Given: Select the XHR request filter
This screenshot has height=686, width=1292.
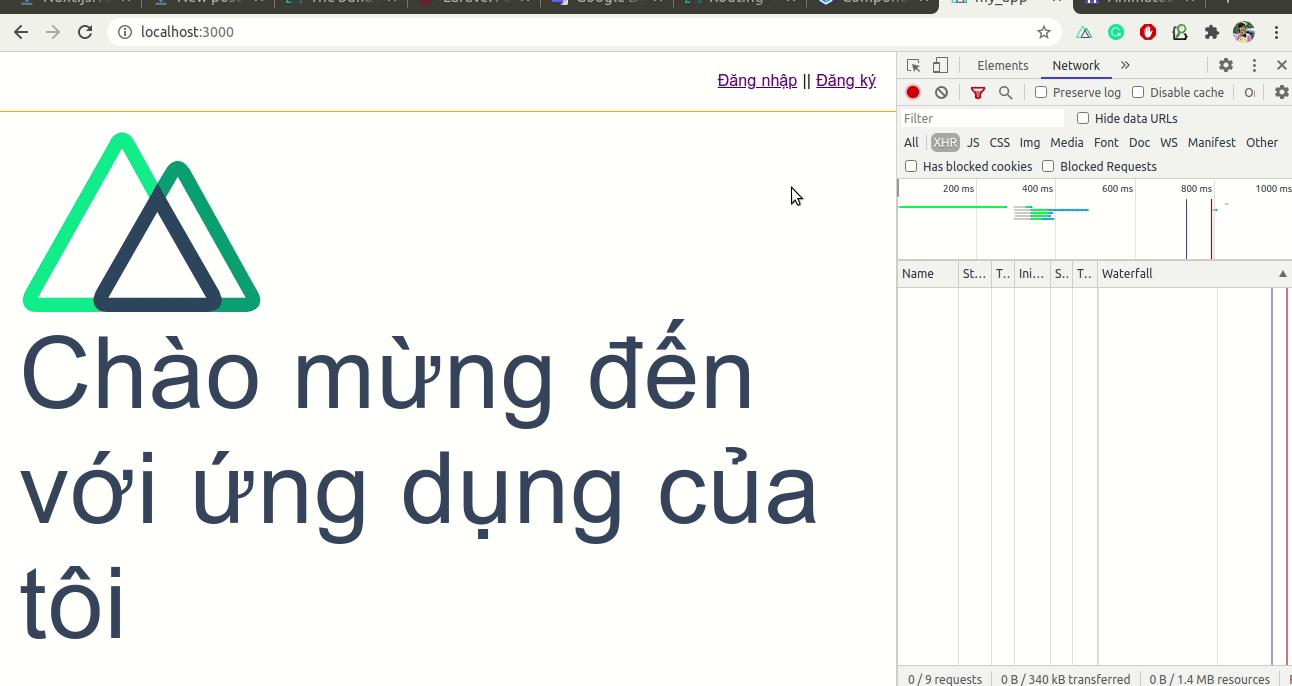Looking at the screenshot, I should (x=945, y=142).
